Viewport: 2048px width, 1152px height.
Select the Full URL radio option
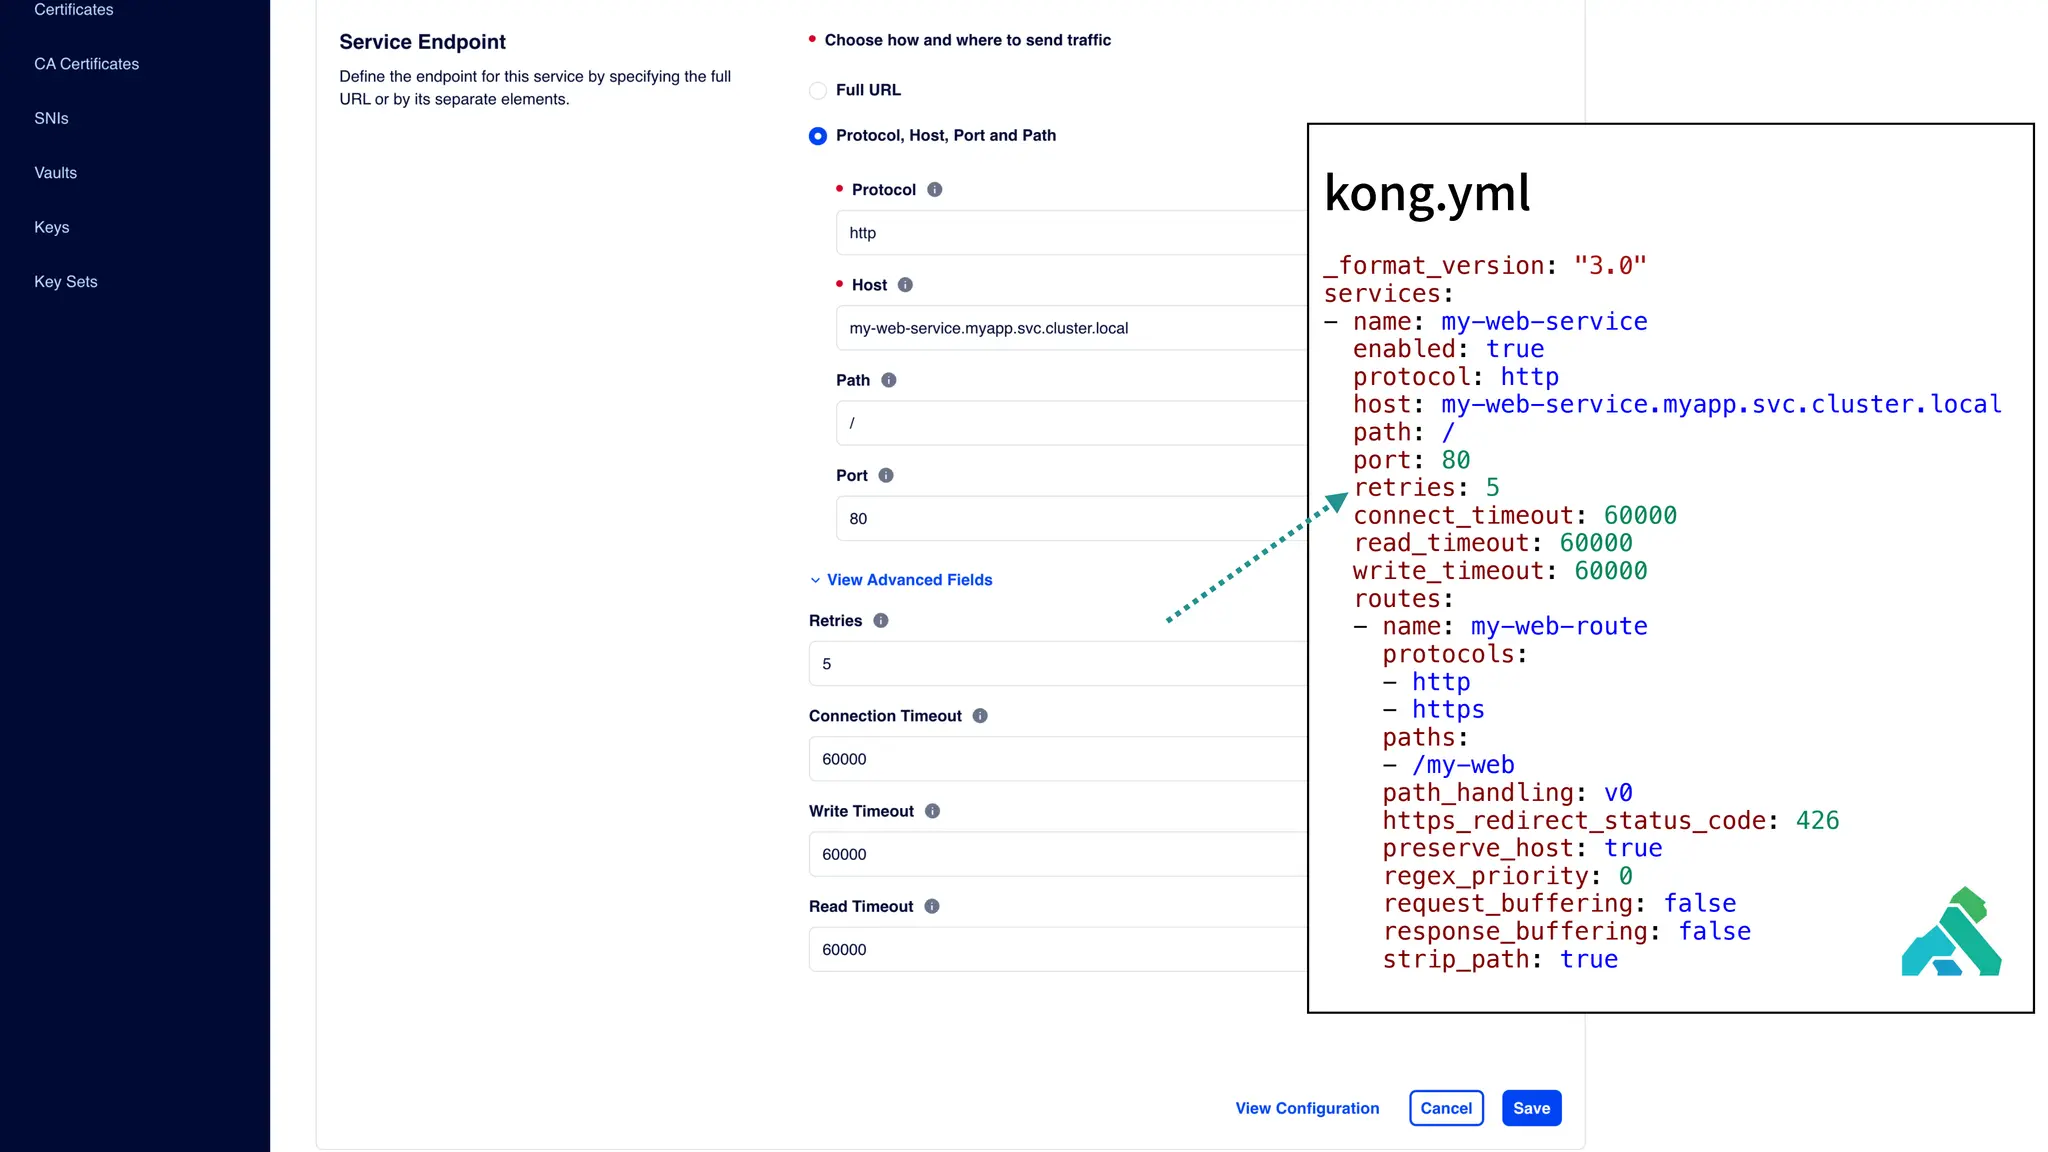pos(818,91)
